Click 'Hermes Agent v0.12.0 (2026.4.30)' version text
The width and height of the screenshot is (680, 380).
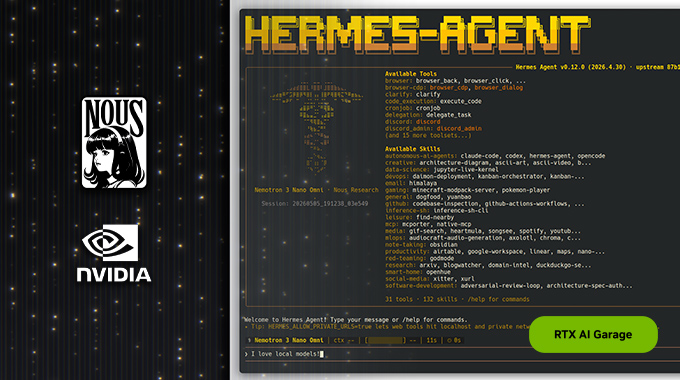[571, 67]
